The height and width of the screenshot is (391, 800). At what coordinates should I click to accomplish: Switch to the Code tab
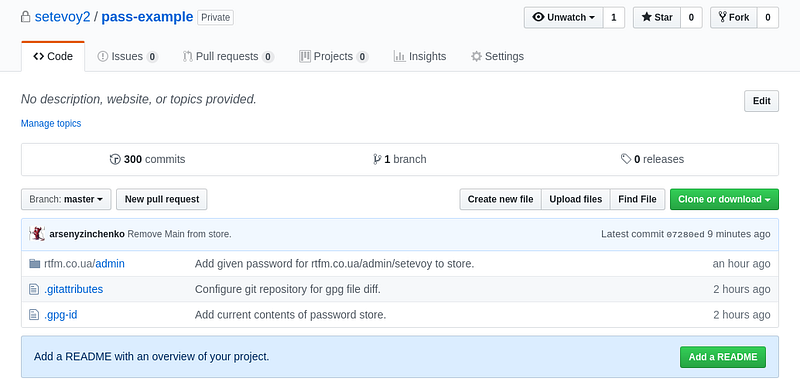coord(53,56)
